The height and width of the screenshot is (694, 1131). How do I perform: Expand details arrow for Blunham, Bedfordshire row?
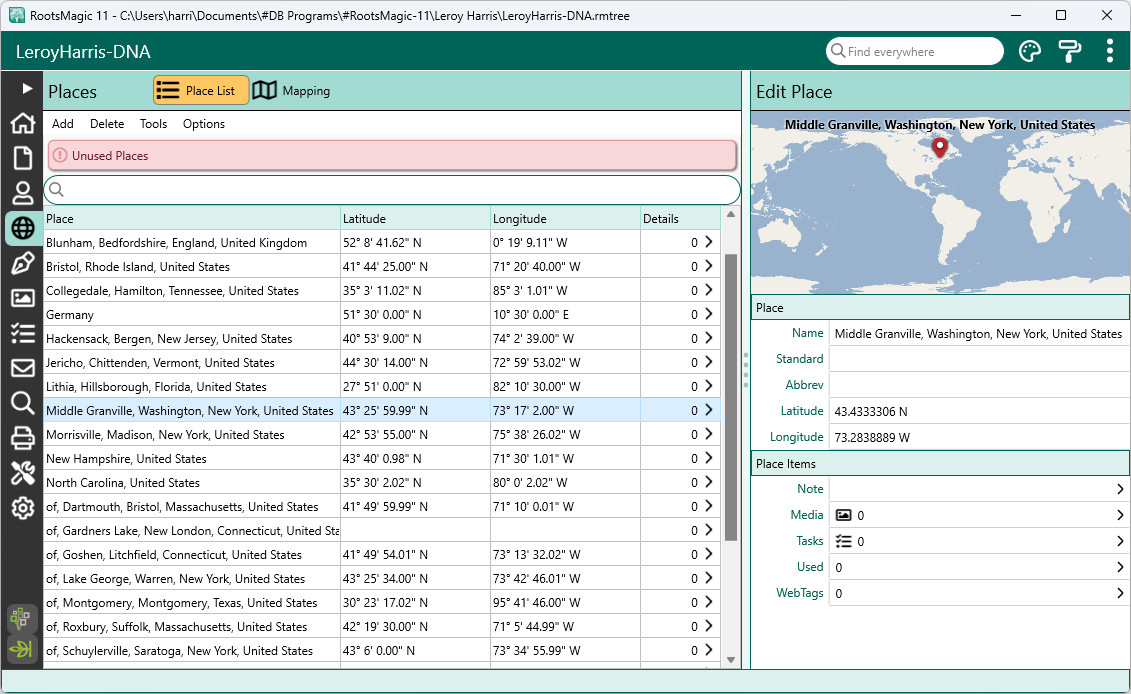[708, 242]
